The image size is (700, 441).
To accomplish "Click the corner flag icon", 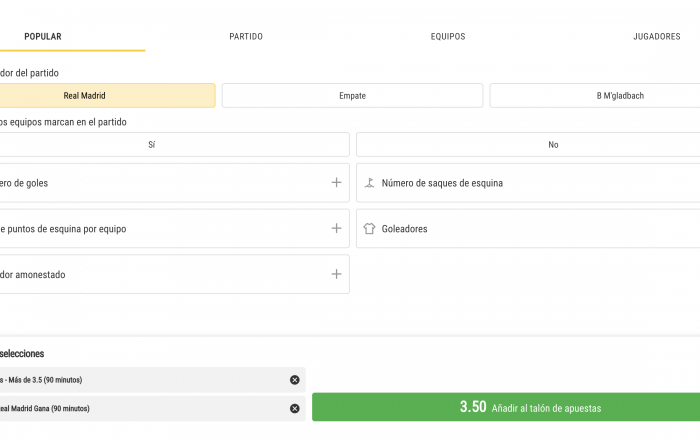I will coord(369,183).
